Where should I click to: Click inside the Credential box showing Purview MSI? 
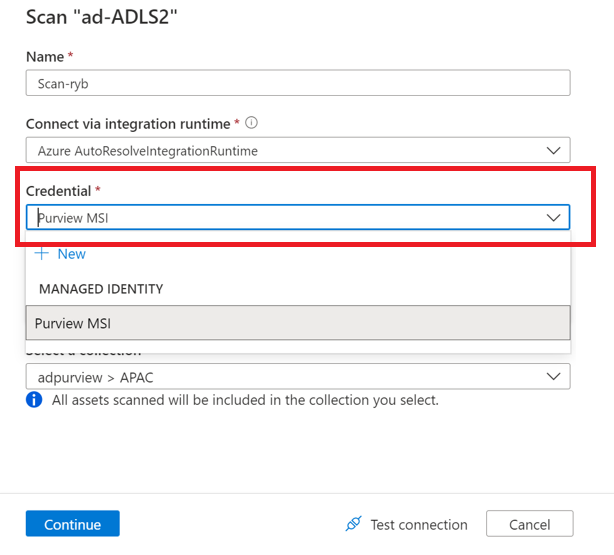[280, 217]
